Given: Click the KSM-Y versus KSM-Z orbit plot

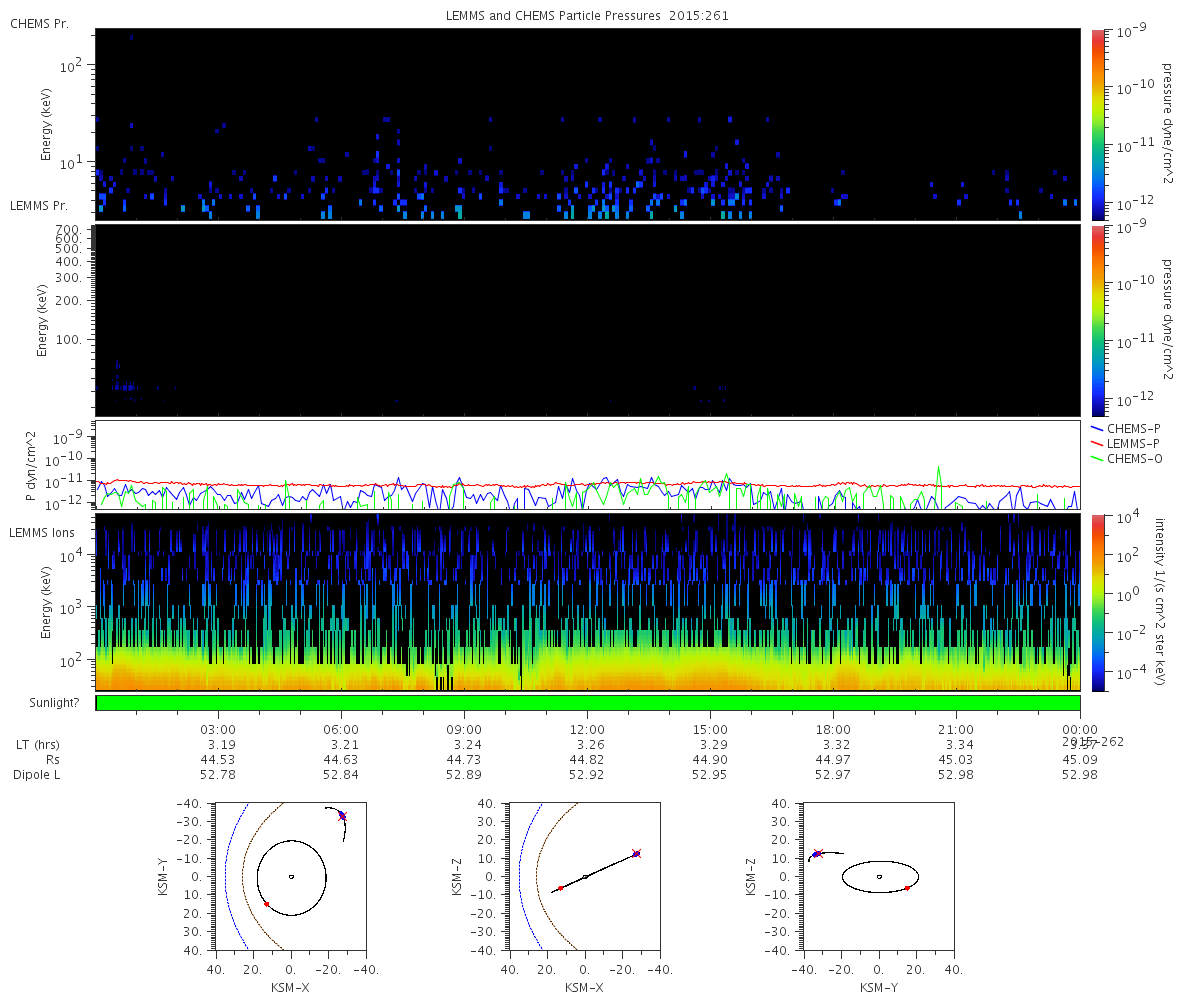Looking at the screenshot, I should click(x=878, y=876).
